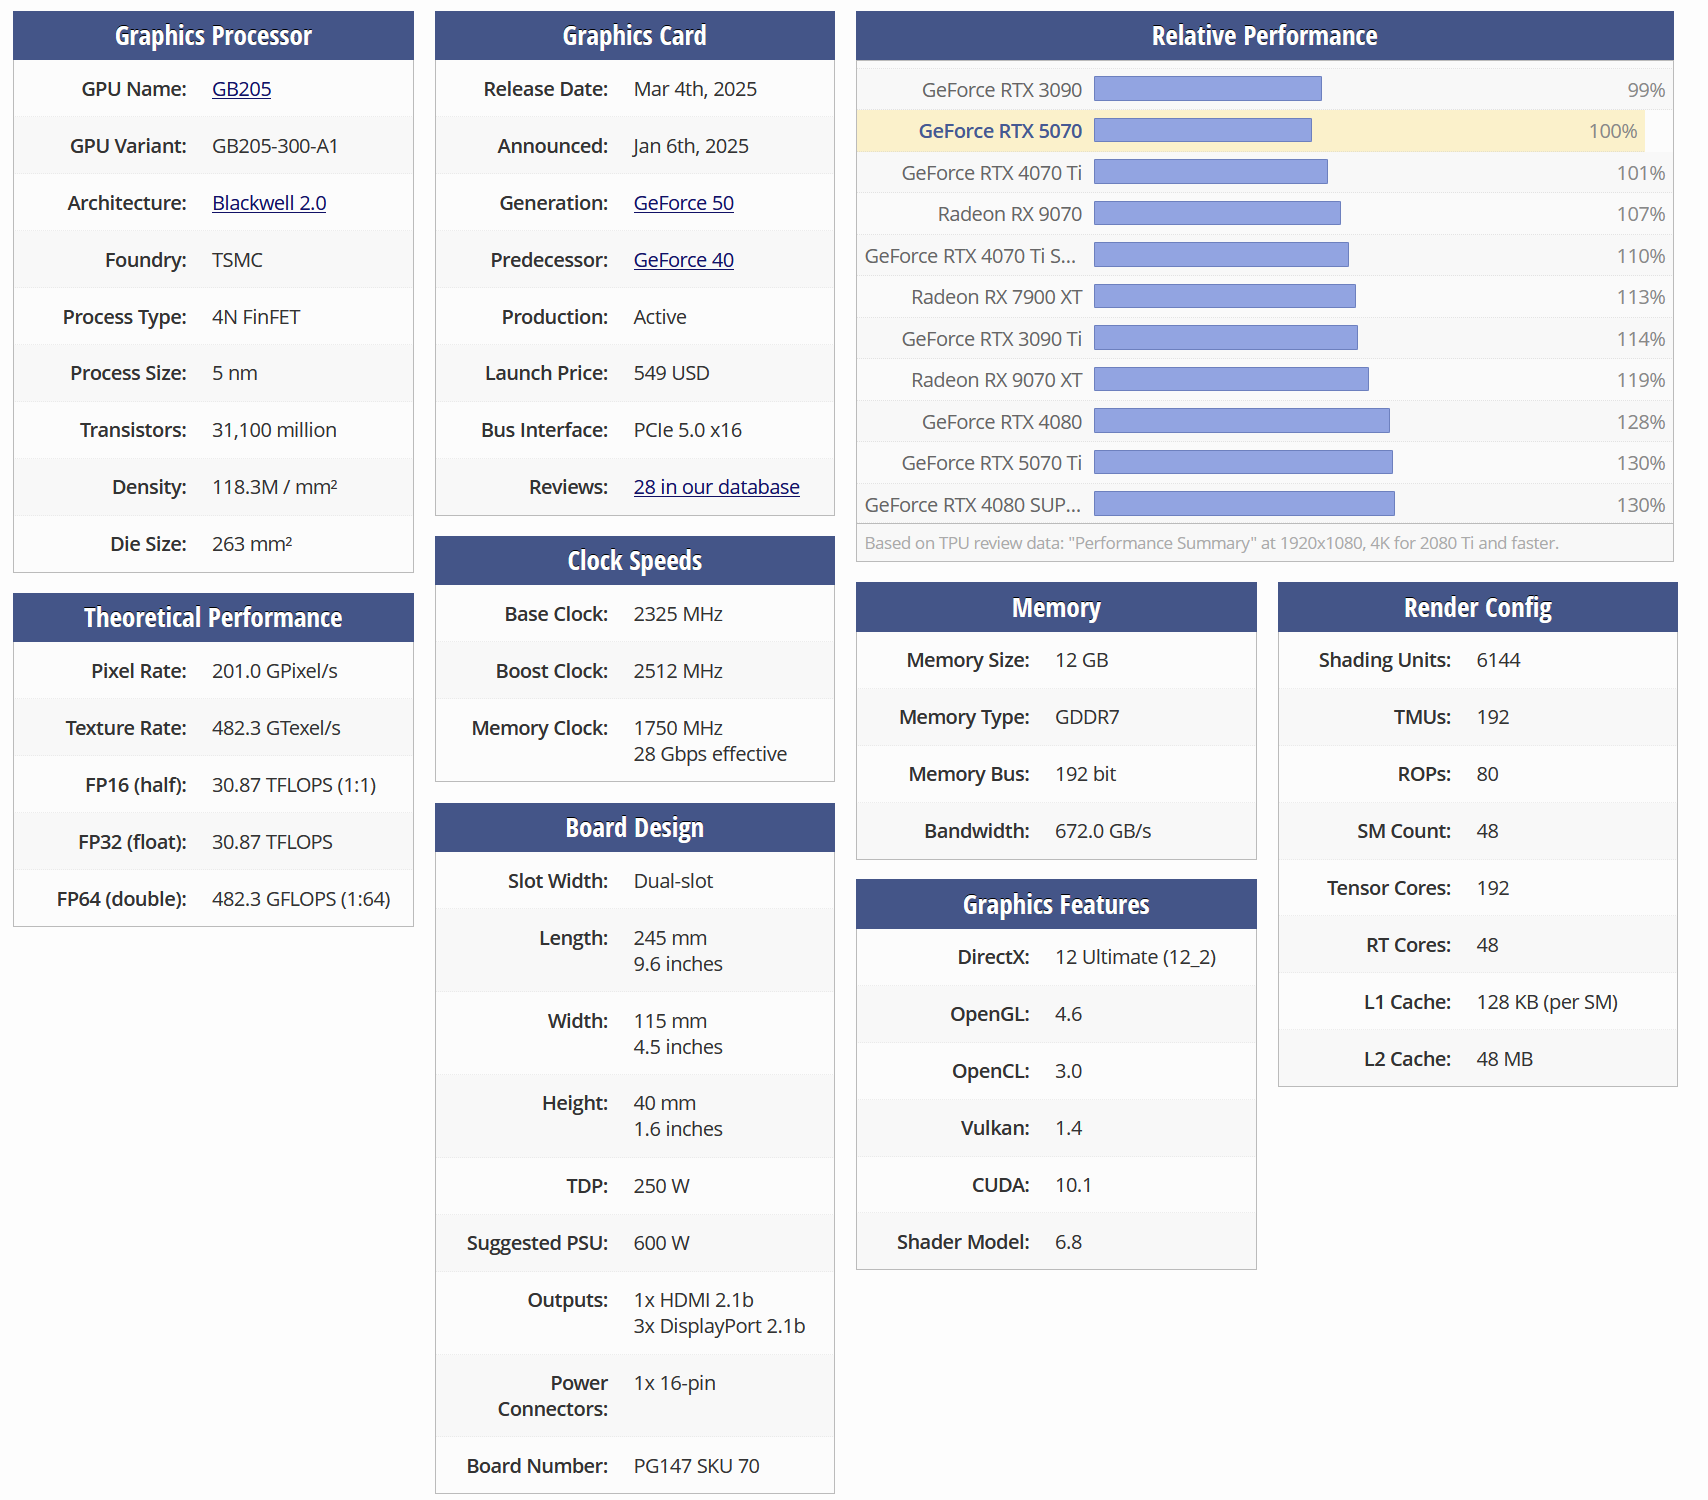Click the Relative Performance section header
Screen dimensions: 1708x1500
1264,36
